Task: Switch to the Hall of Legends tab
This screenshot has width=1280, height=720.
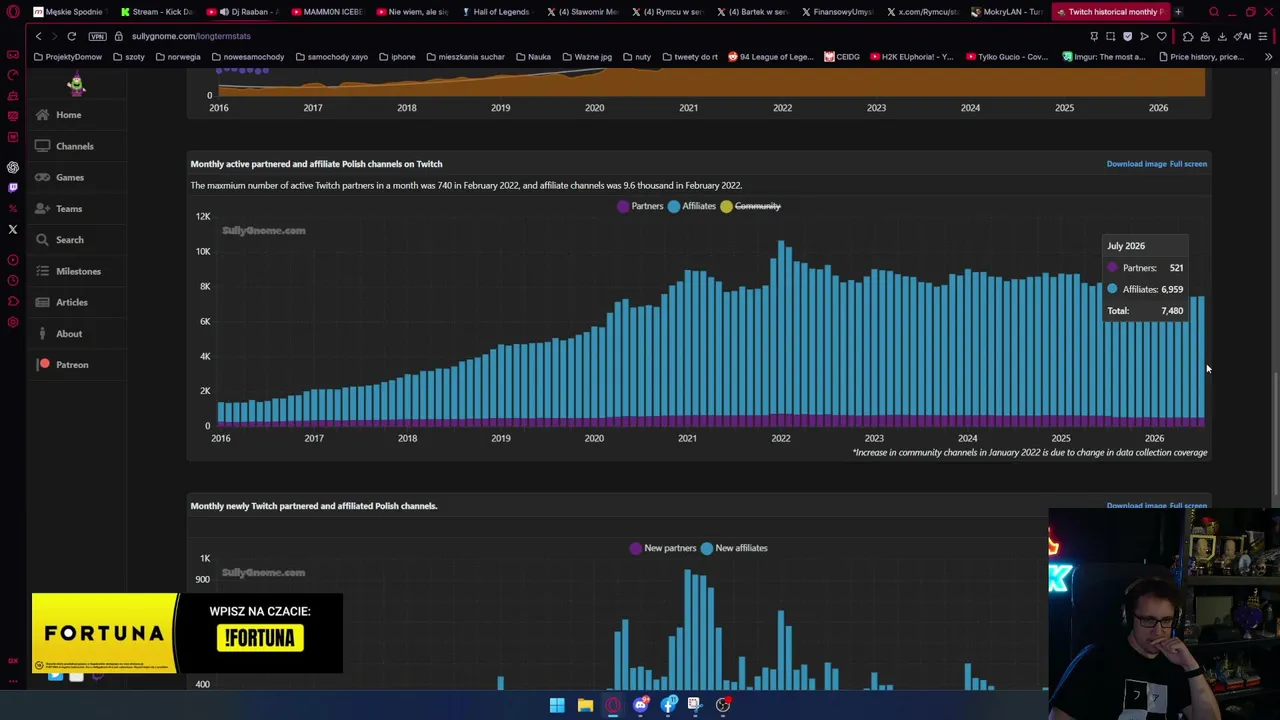Action: [x=497, y=12]
